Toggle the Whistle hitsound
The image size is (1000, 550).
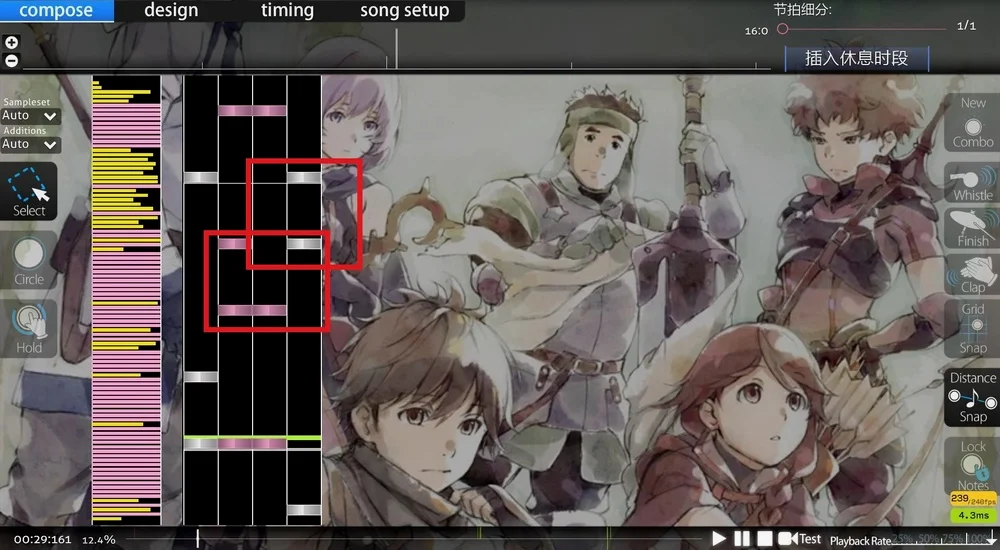tap(973, 183)
